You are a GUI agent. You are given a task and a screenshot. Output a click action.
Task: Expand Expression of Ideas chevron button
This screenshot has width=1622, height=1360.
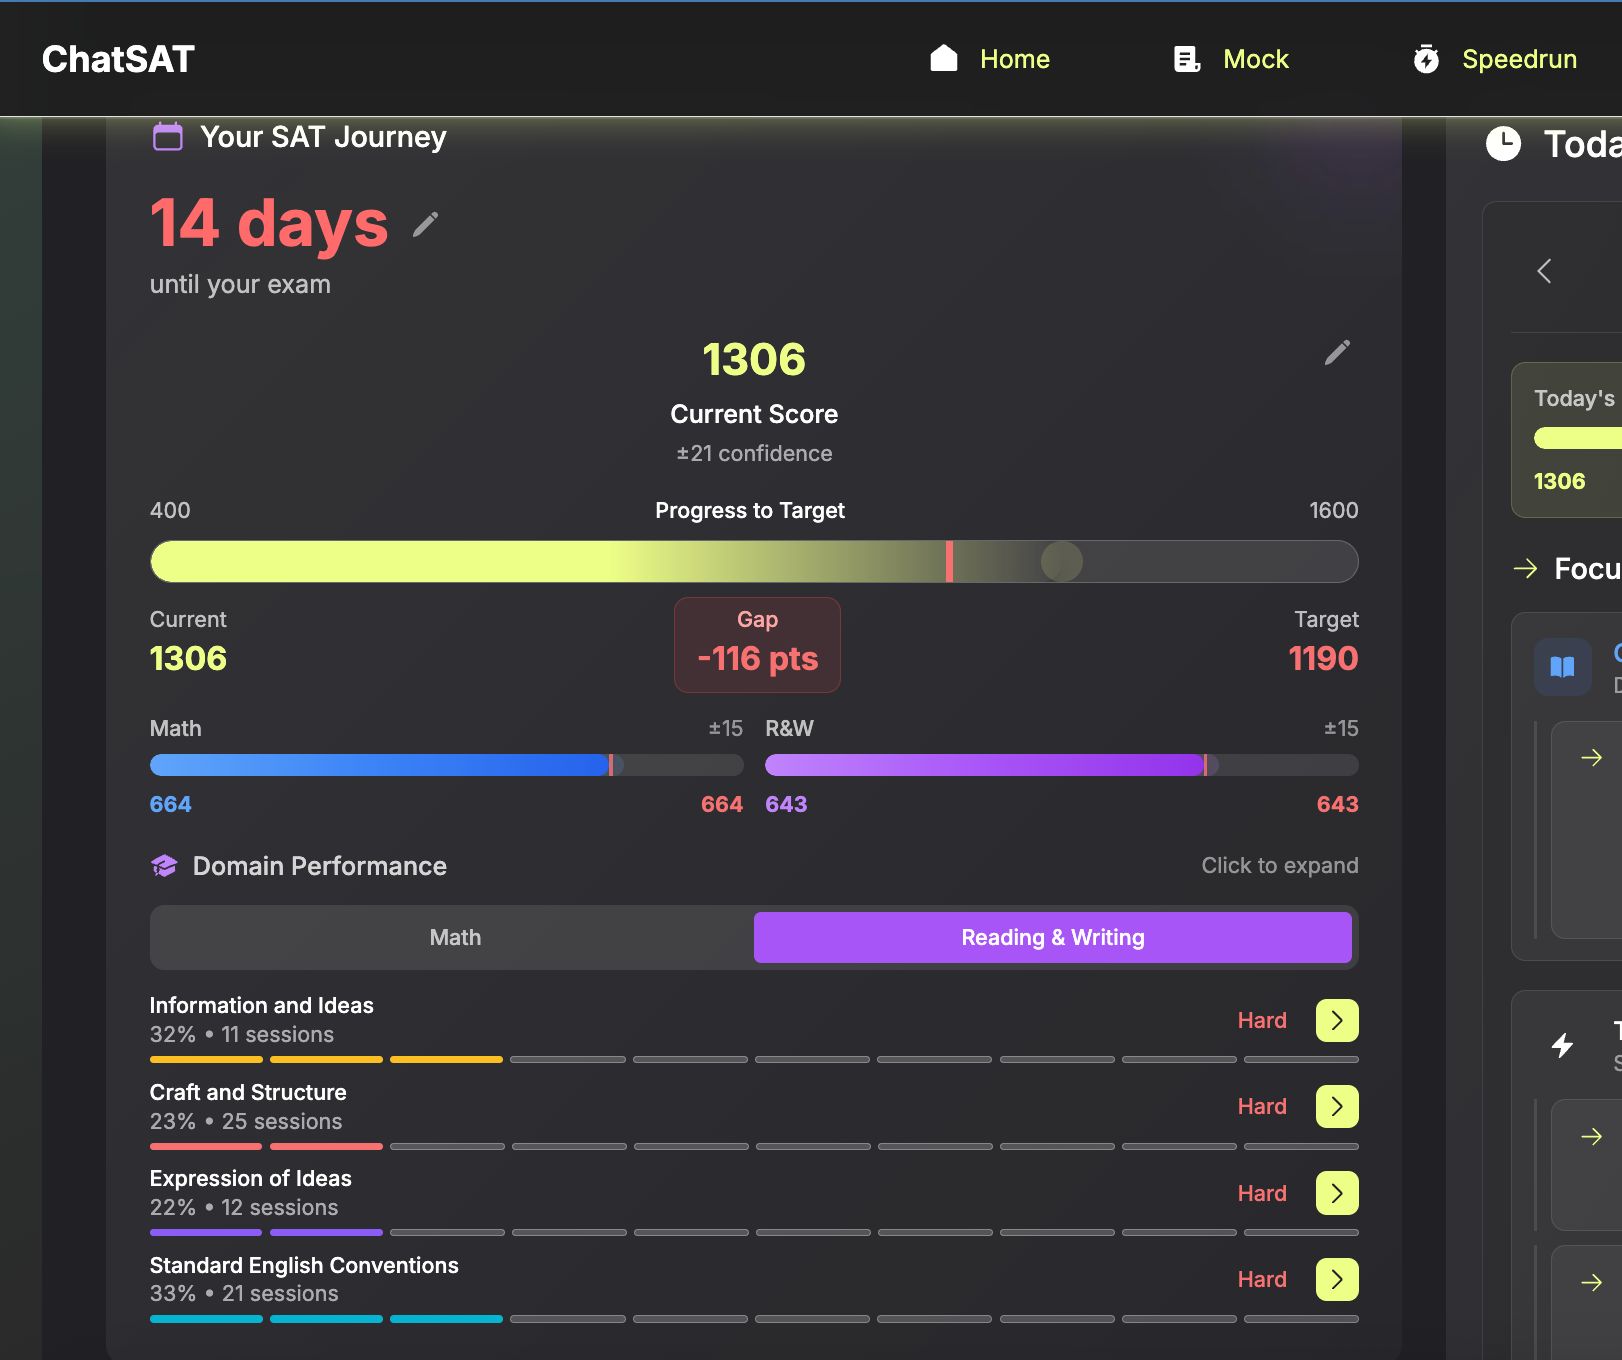(1336, 1193)
